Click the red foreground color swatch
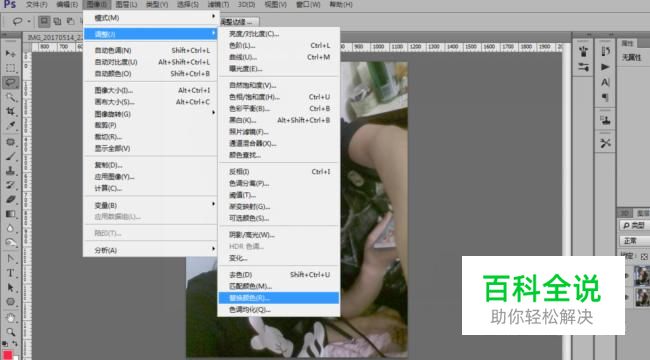Viewport: 650px width, 360px height. (7, 355)
